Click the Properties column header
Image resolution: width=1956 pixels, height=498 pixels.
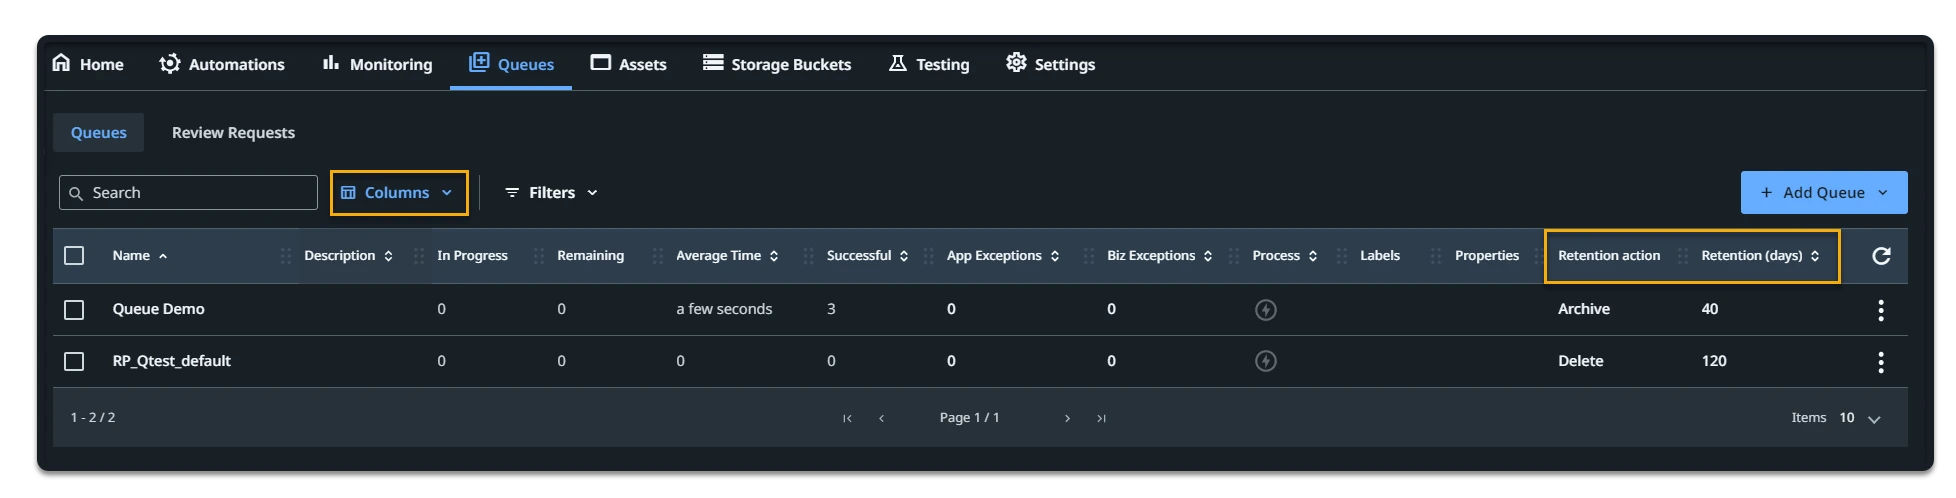click(1487, 256)
